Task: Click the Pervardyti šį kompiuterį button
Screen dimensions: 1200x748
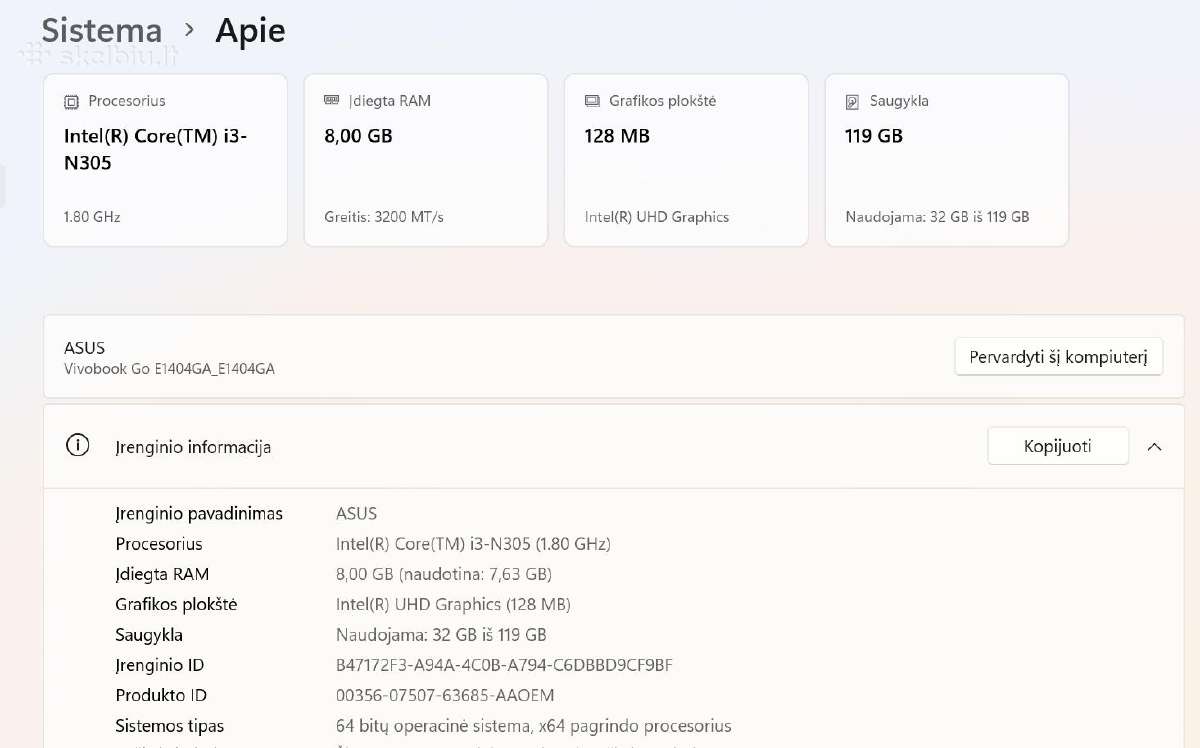Action: point(1059,357)
